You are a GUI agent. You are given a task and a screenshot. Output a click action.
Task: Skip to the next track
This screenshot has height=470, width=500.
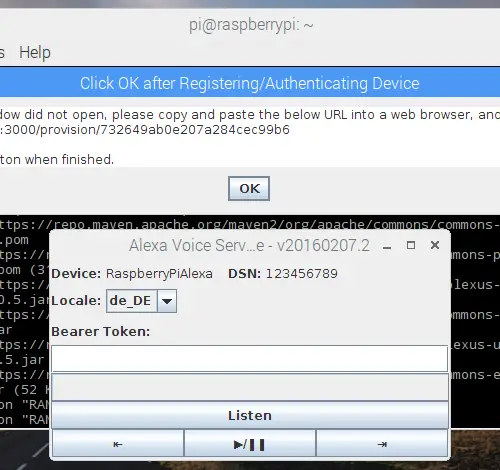click(x=382, y=444)
